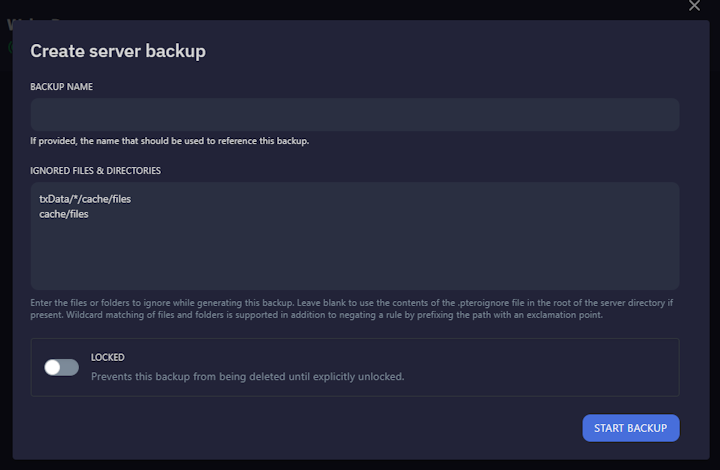
Task: Click the Start Backup button
Action: [x=630, y=428]
